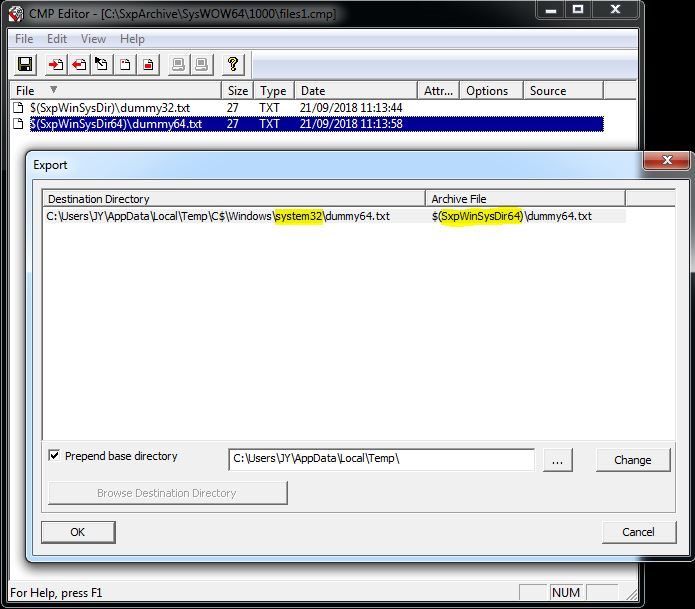Click the ellipsis browse button for base directory
The image size is (695, 609).
558,460
